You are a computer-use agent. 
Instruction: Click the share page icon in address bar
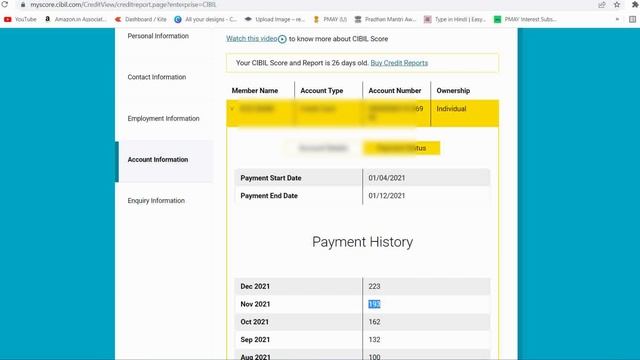tap(602, 4)
